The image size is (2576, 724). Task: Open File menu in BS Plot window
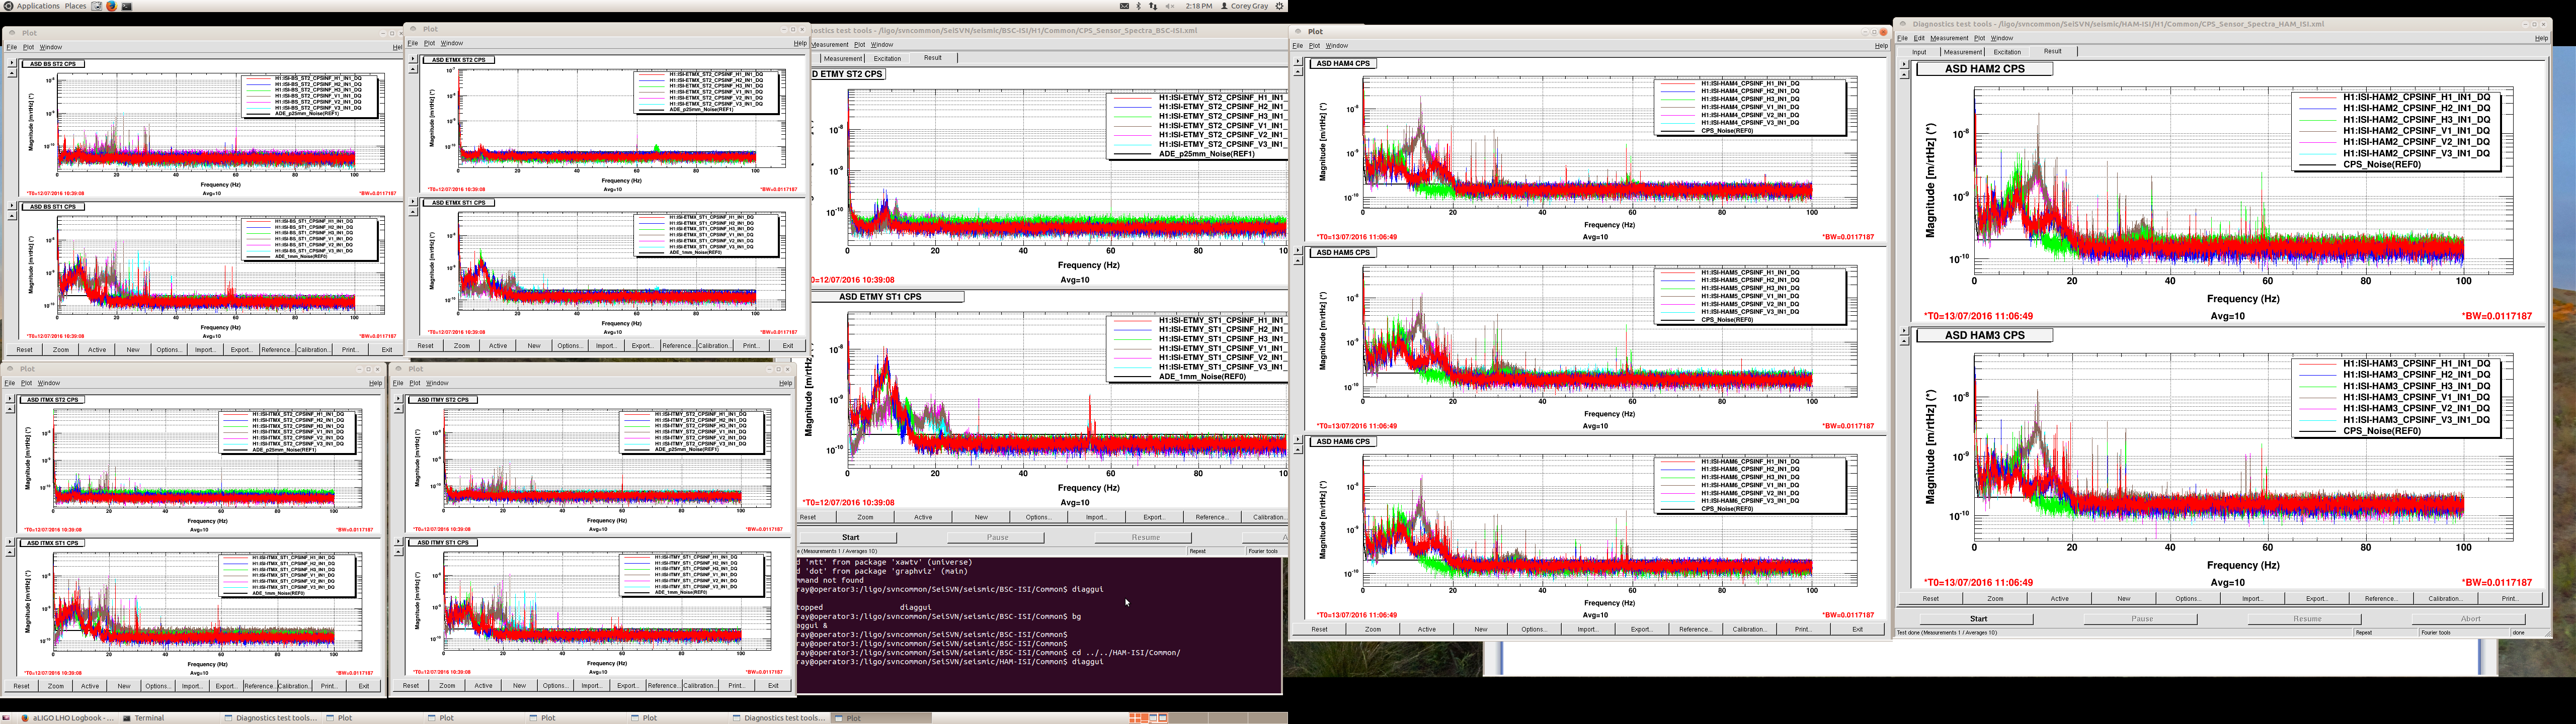[12, 47]
